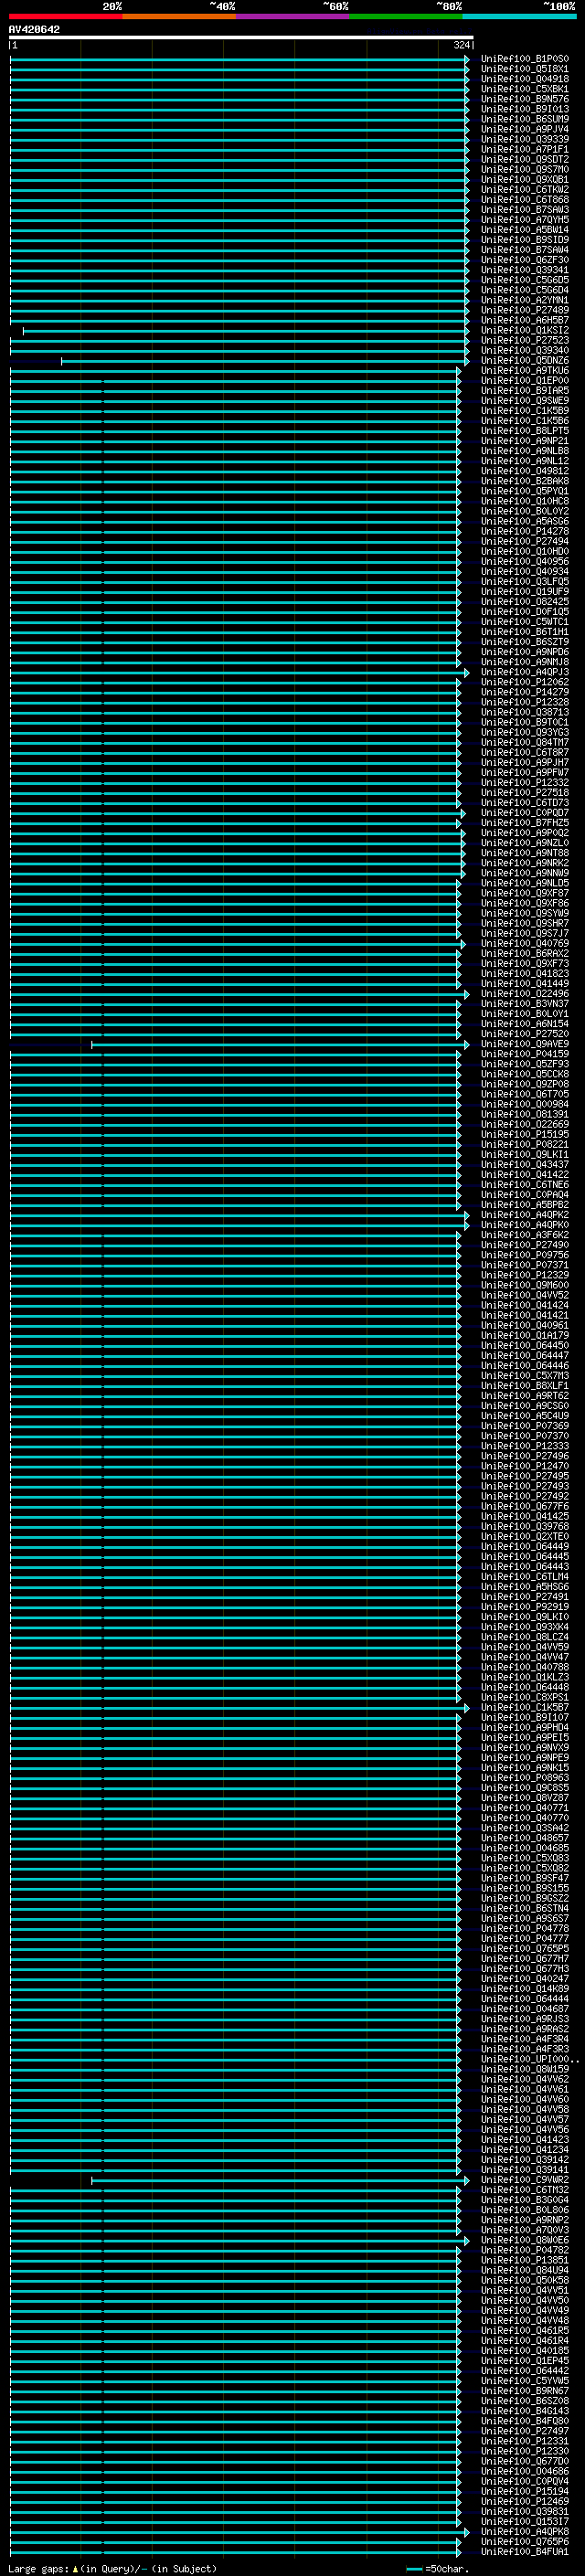Select hit label UniRef100_P27518

(524, 792)
